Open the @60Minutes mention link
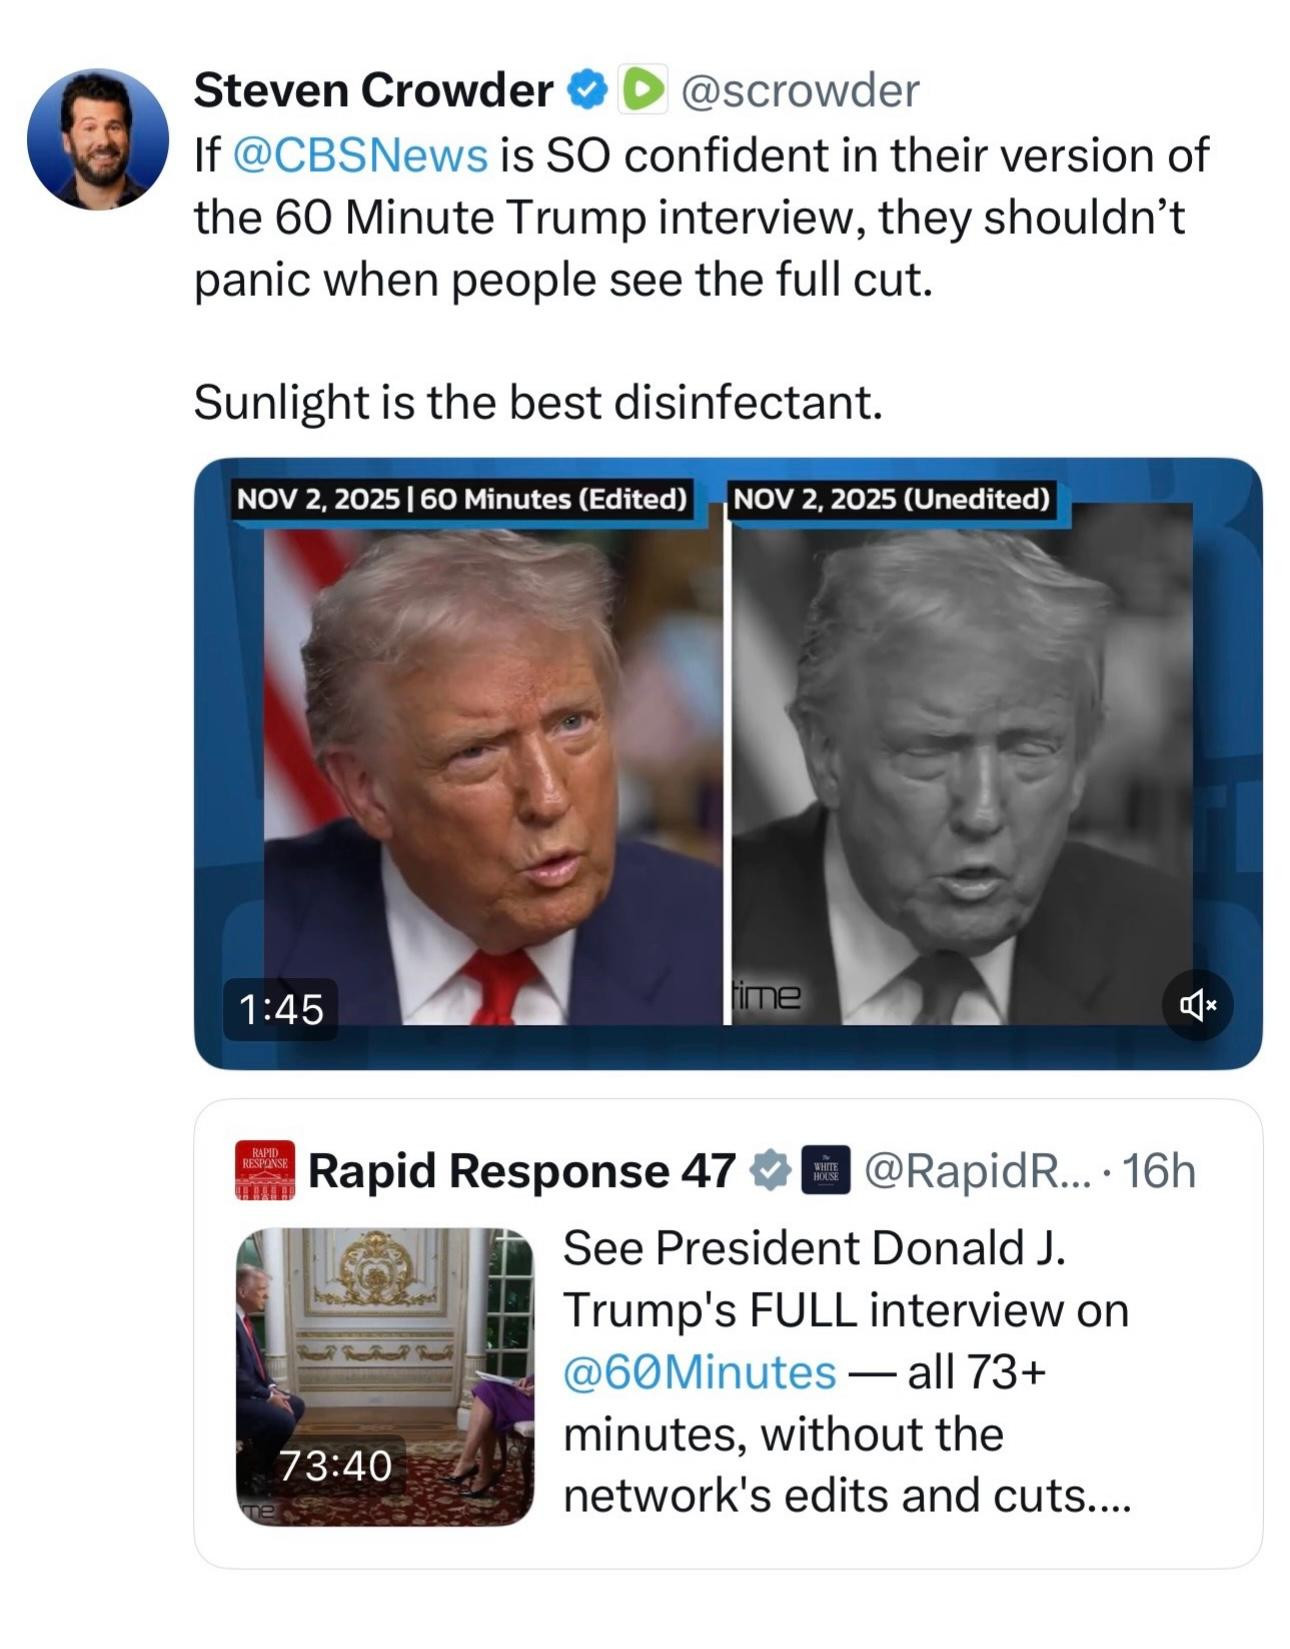This screenshot has height=1649, width=1290. [699, 1371]
